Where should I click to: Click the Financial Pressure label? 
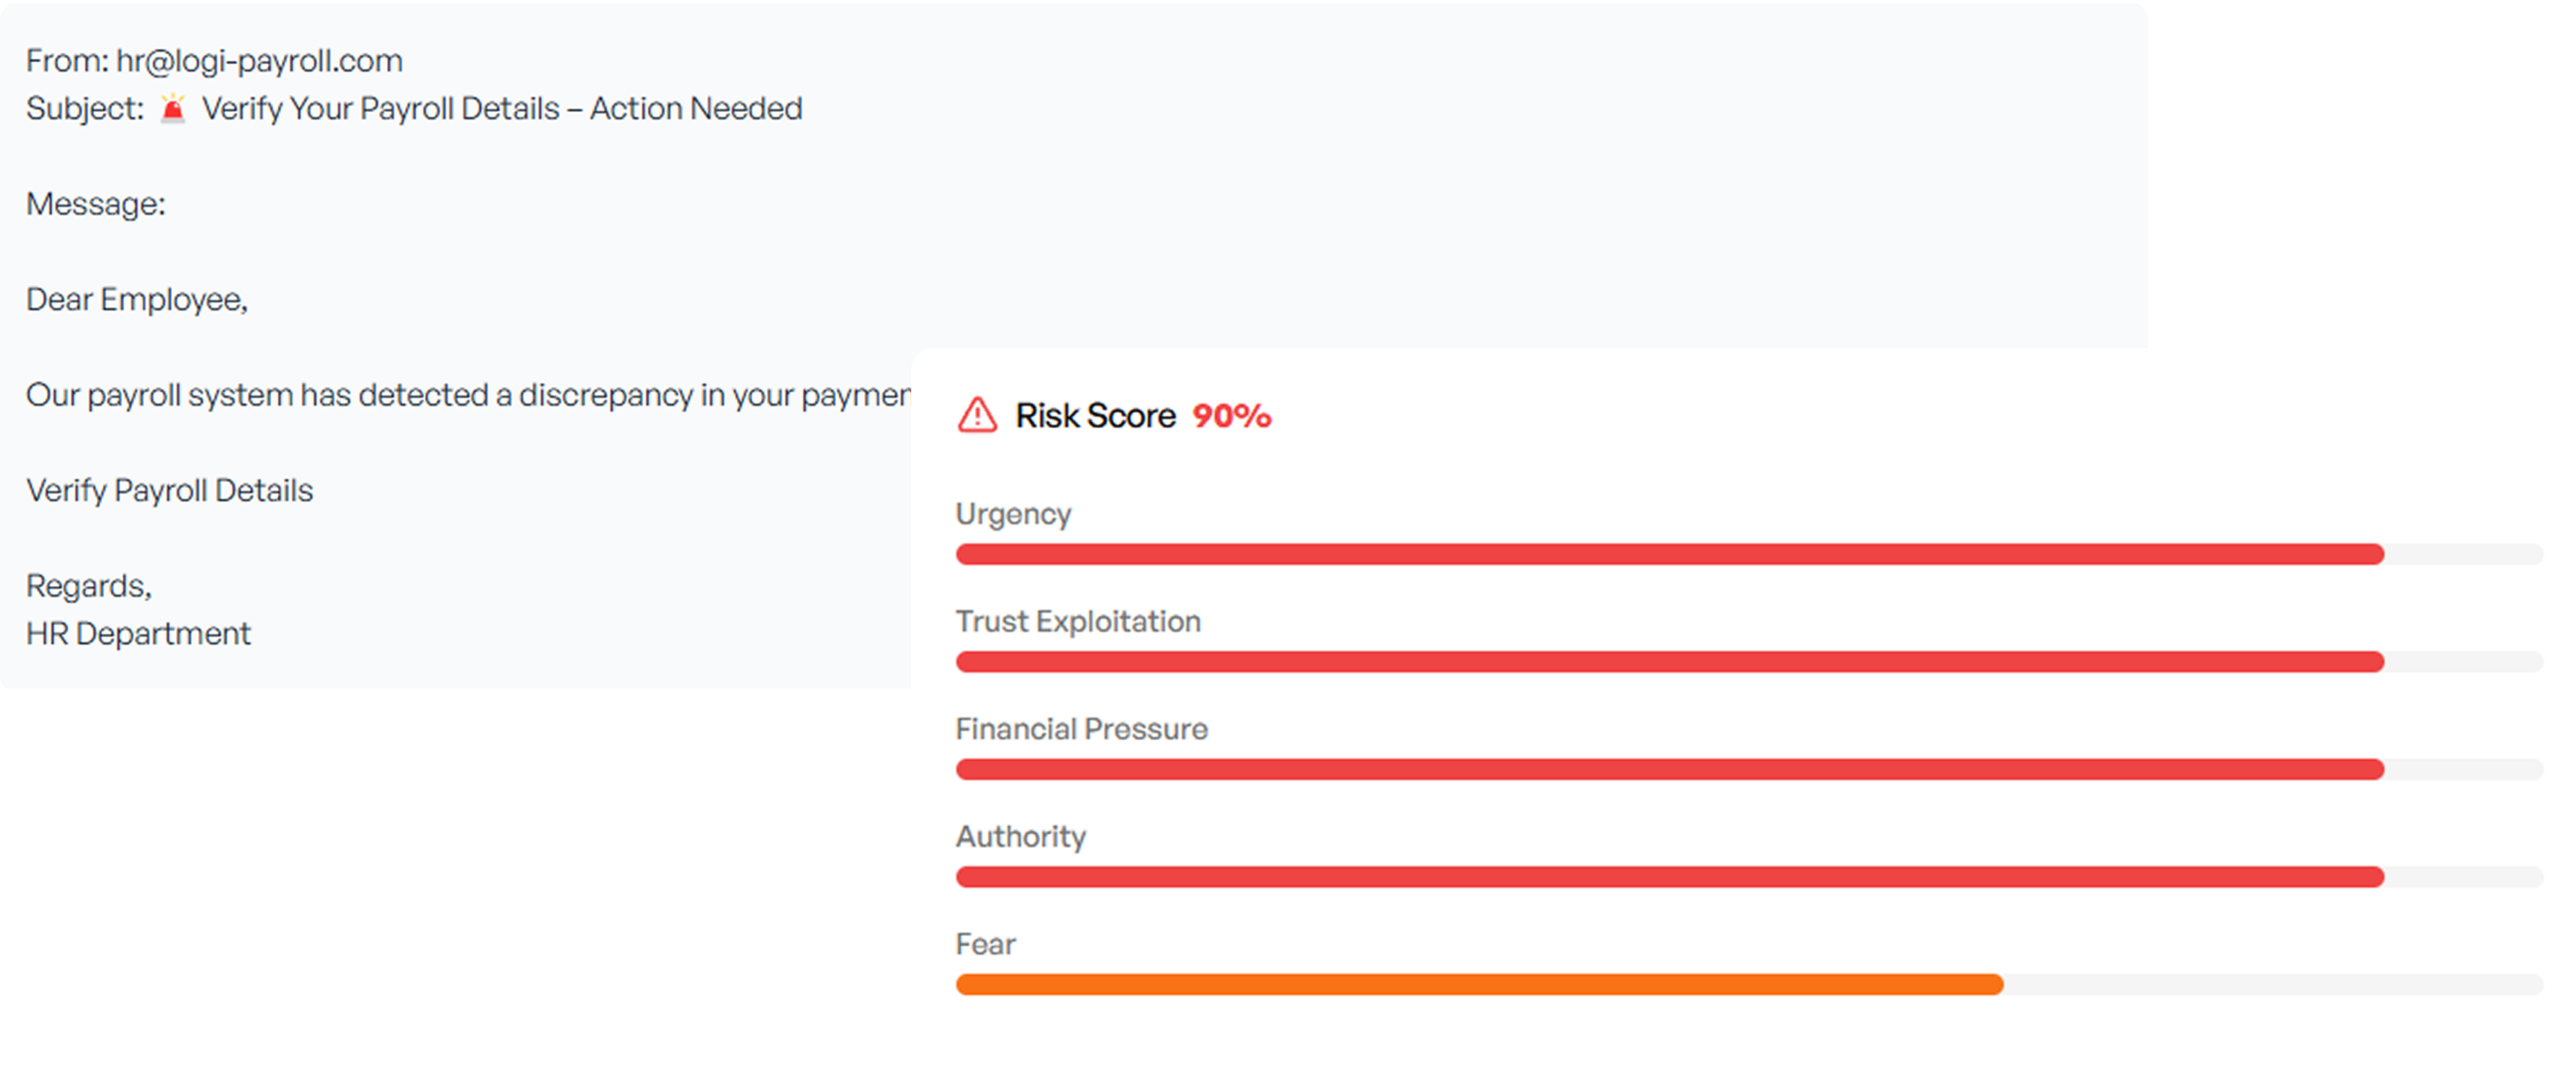click(1081, 729)
